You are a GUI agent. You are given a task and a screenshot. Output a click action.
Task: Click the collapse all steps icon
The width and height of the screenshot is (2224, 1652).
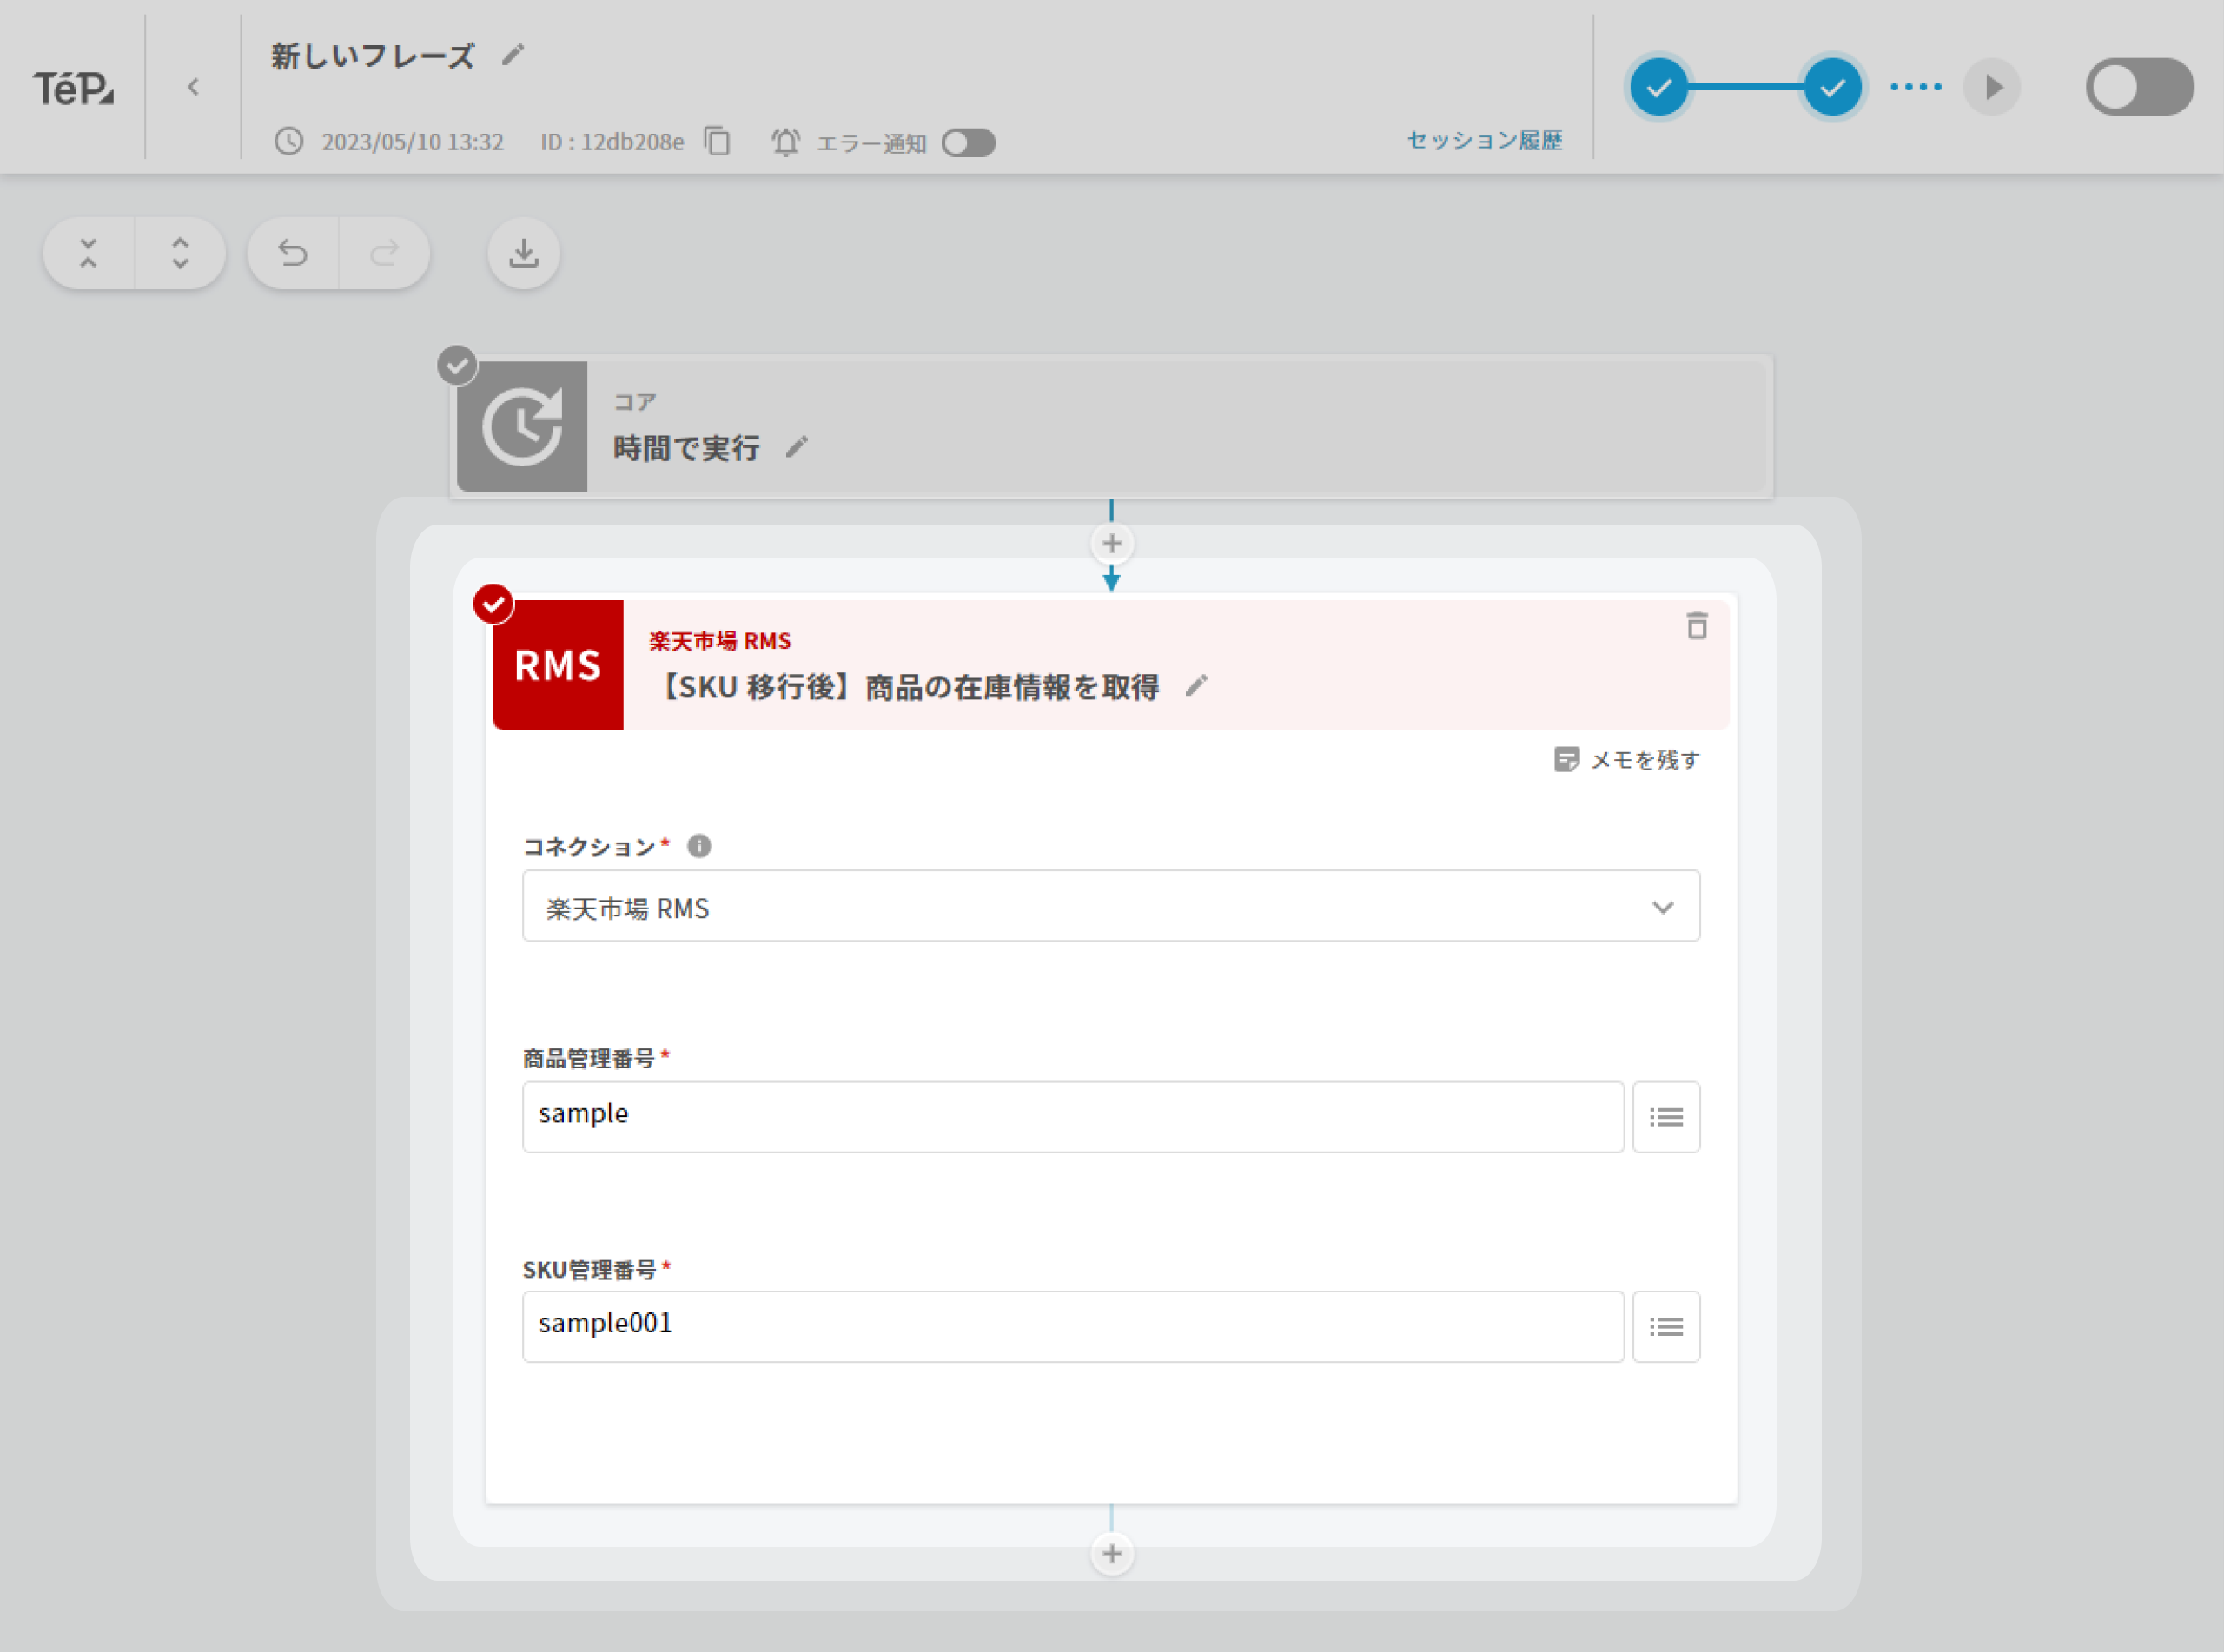[x=88, y=253]
